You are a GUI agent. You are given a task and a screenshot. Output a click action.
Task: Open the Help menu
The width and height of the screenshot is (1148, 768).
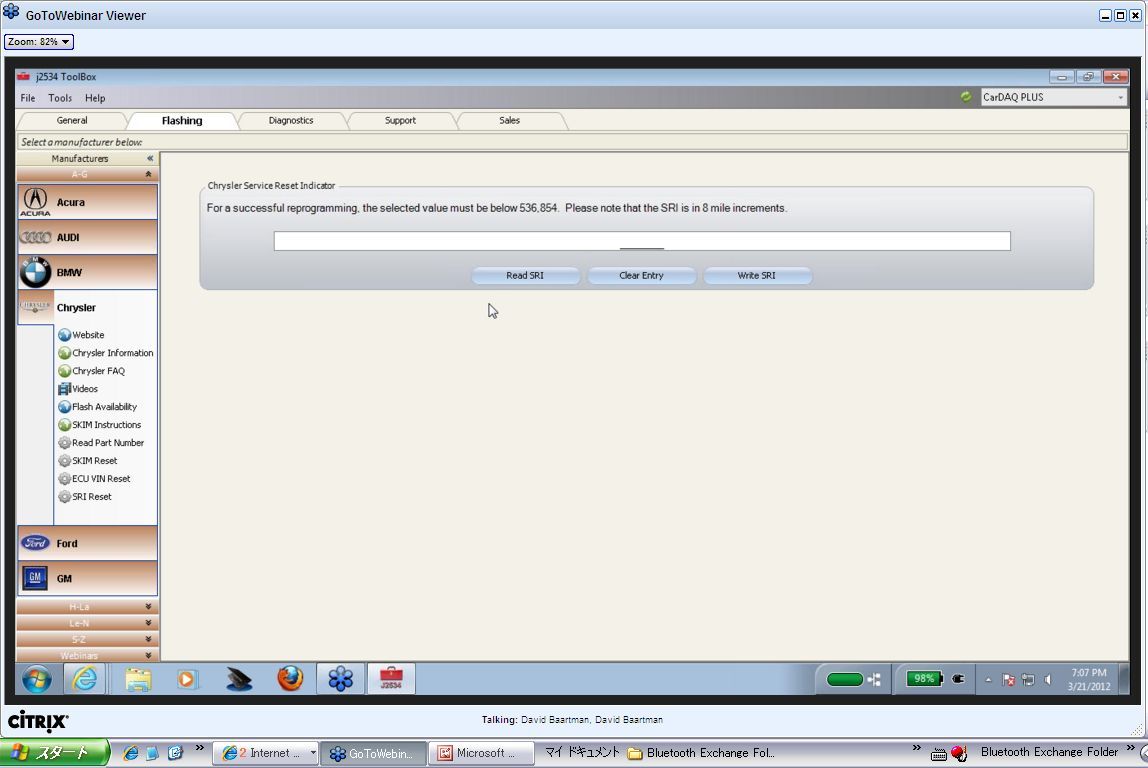95,97
